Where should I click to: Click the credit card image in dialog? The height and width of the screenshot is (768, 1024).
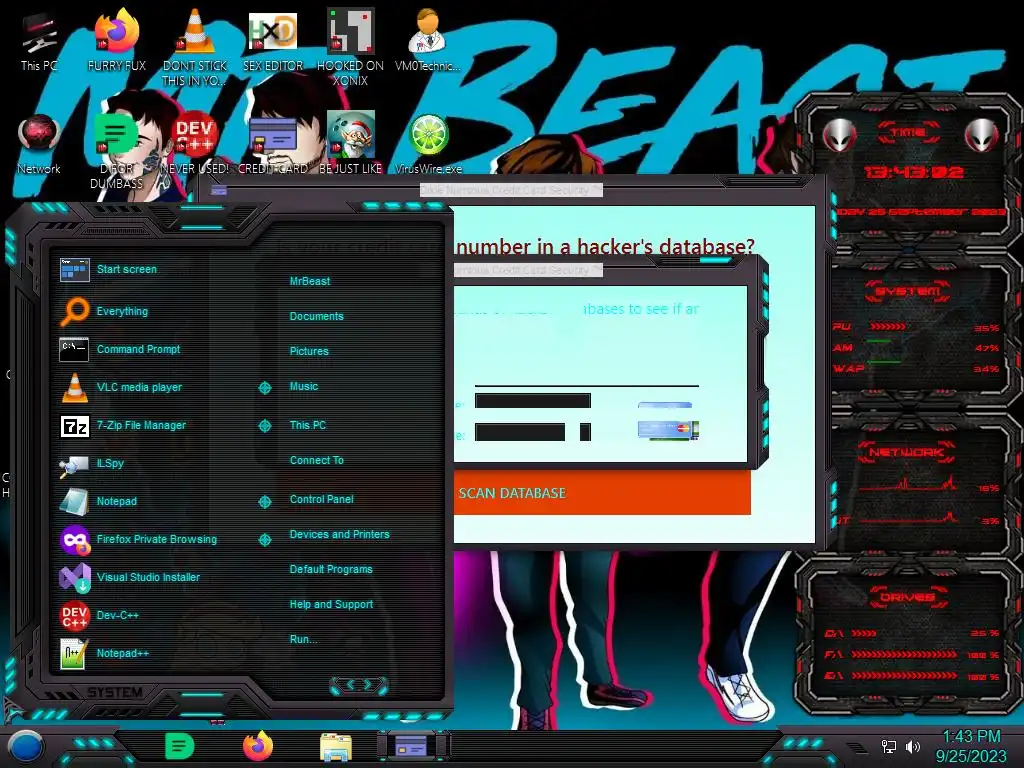click(668, 429)
